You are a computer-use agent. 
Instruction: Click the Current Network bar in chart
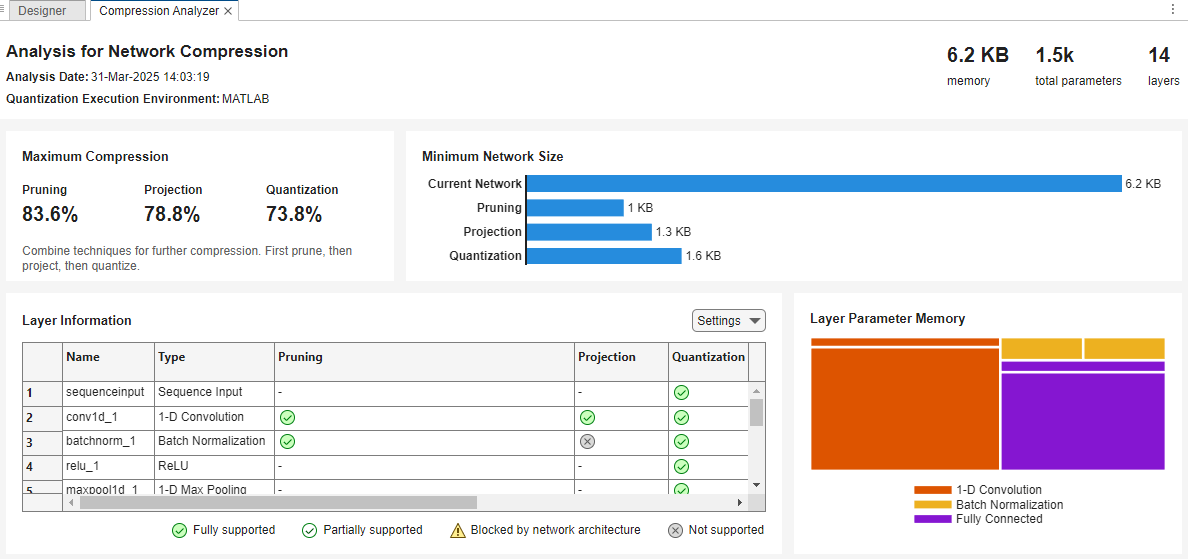point(823,184)
